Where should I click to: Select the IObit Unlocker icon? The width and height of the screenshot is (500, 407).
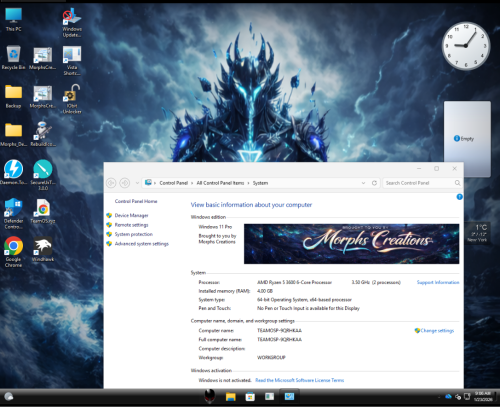[72, 99]
